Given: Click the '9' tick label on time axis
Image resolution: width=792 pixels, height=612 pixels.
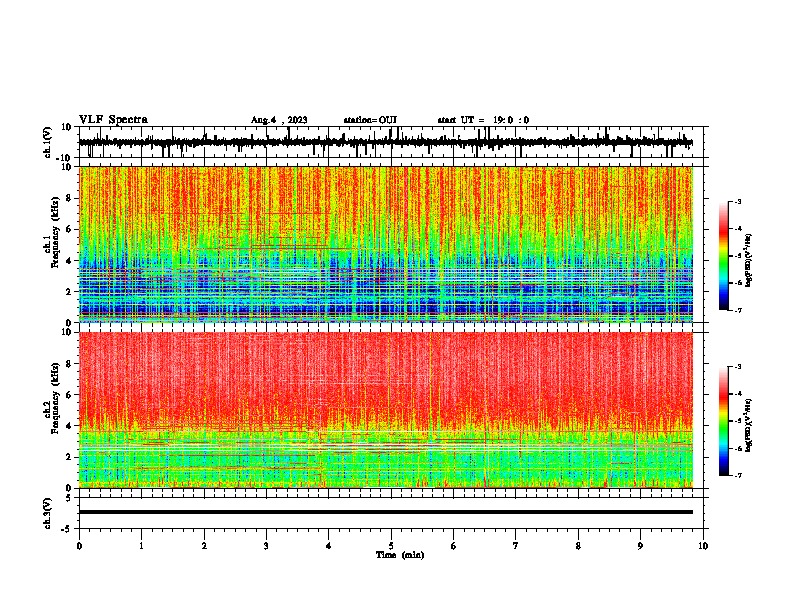Looking at the screenshot, I should [641, 546].
